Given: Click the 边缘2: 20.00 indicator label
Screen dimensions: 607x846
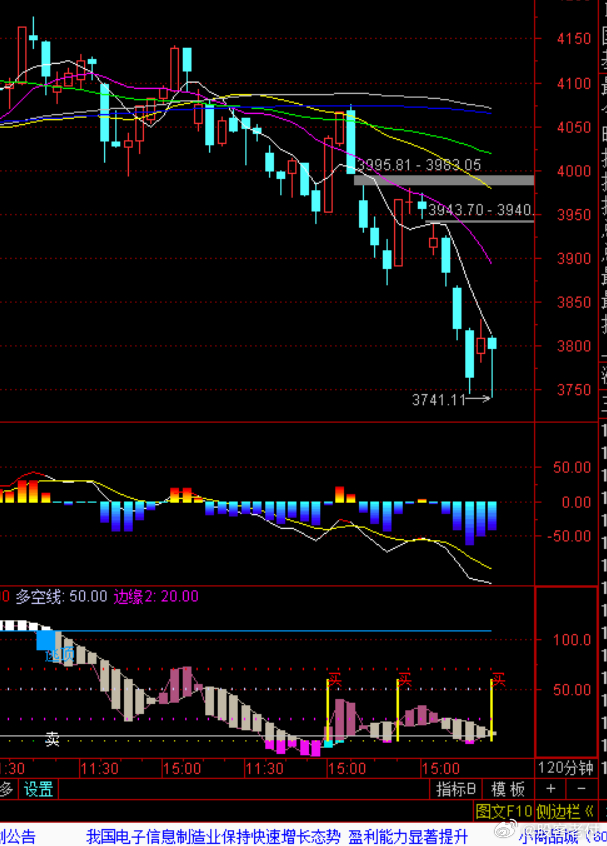Looking at the screenshot, I should tap(156, 596).
